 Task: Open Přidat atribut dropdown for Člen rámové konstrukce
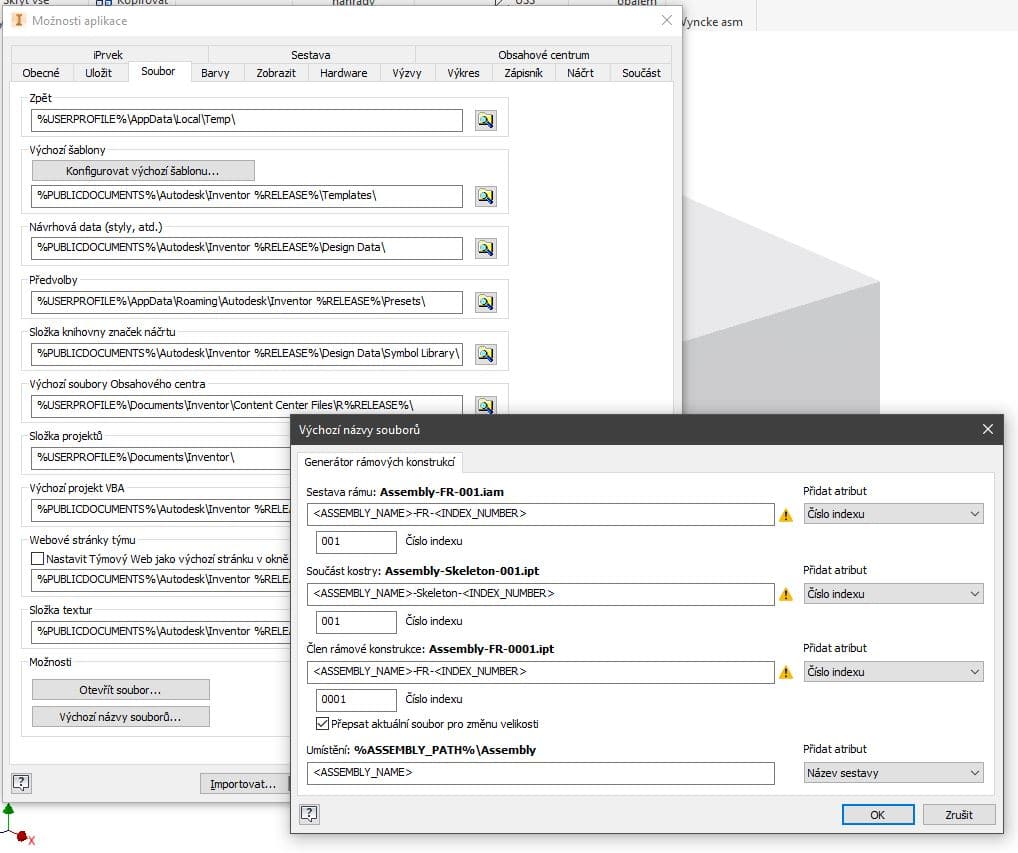point(893,672)
